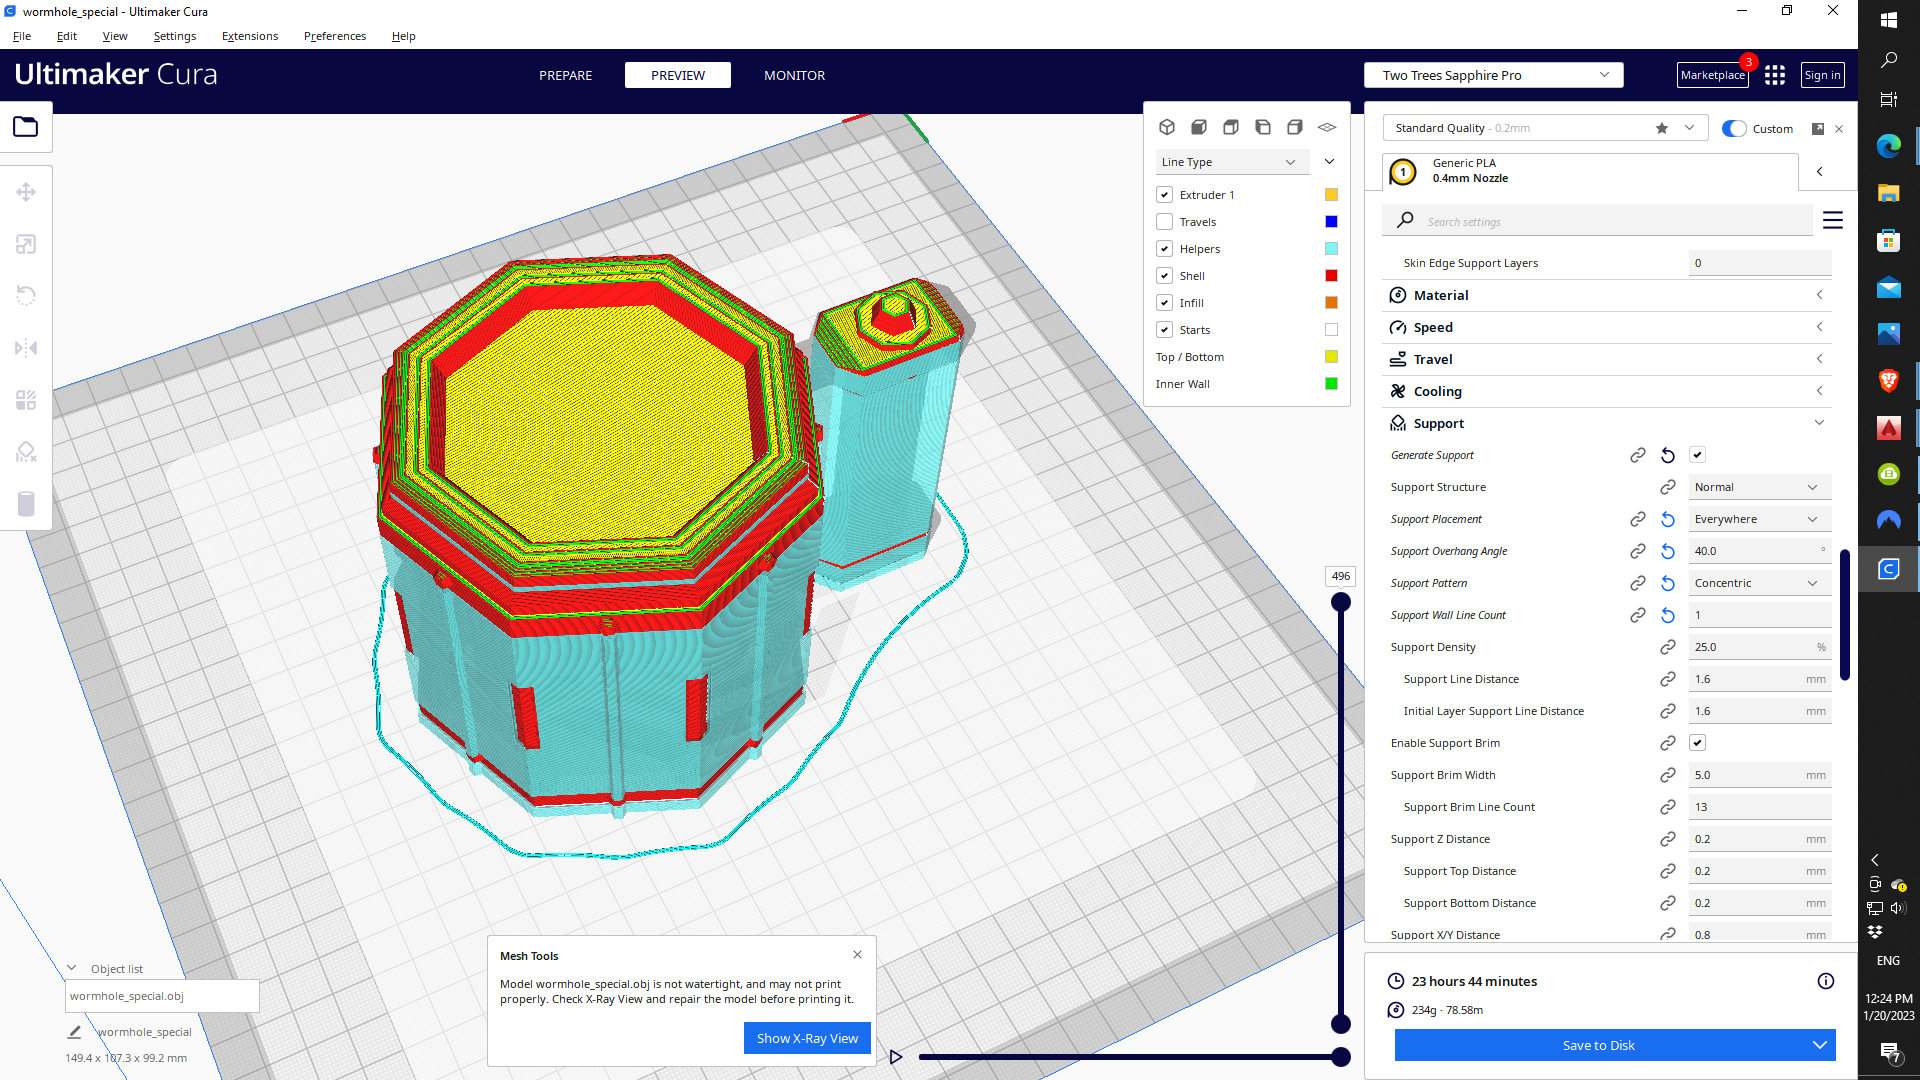Viewport: 1920px width, 1080px height.
Task: Open the Extensions menu
Action: [x=249, y=36]
